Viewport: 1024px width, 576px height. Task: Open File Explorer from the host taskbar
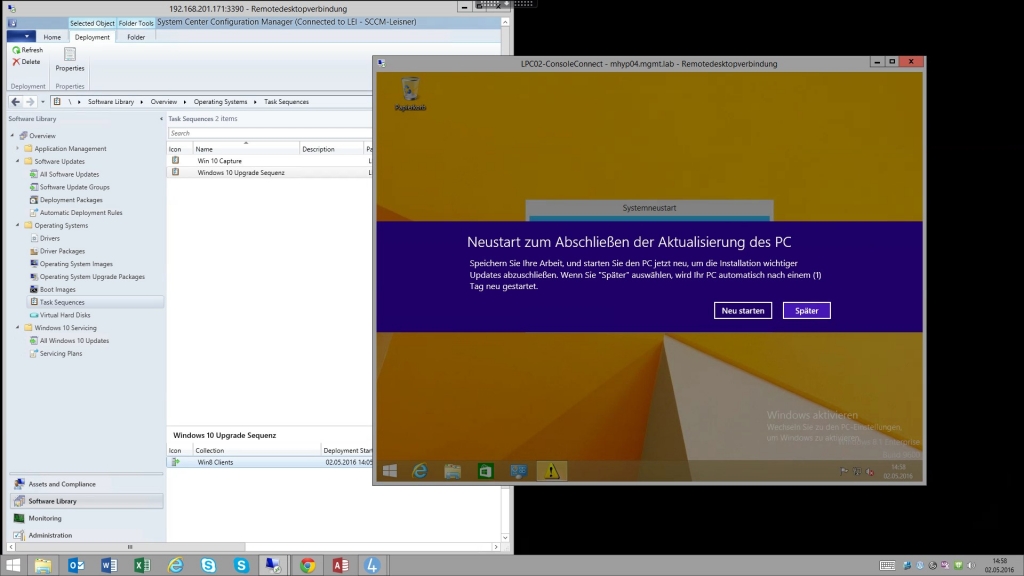43,565
